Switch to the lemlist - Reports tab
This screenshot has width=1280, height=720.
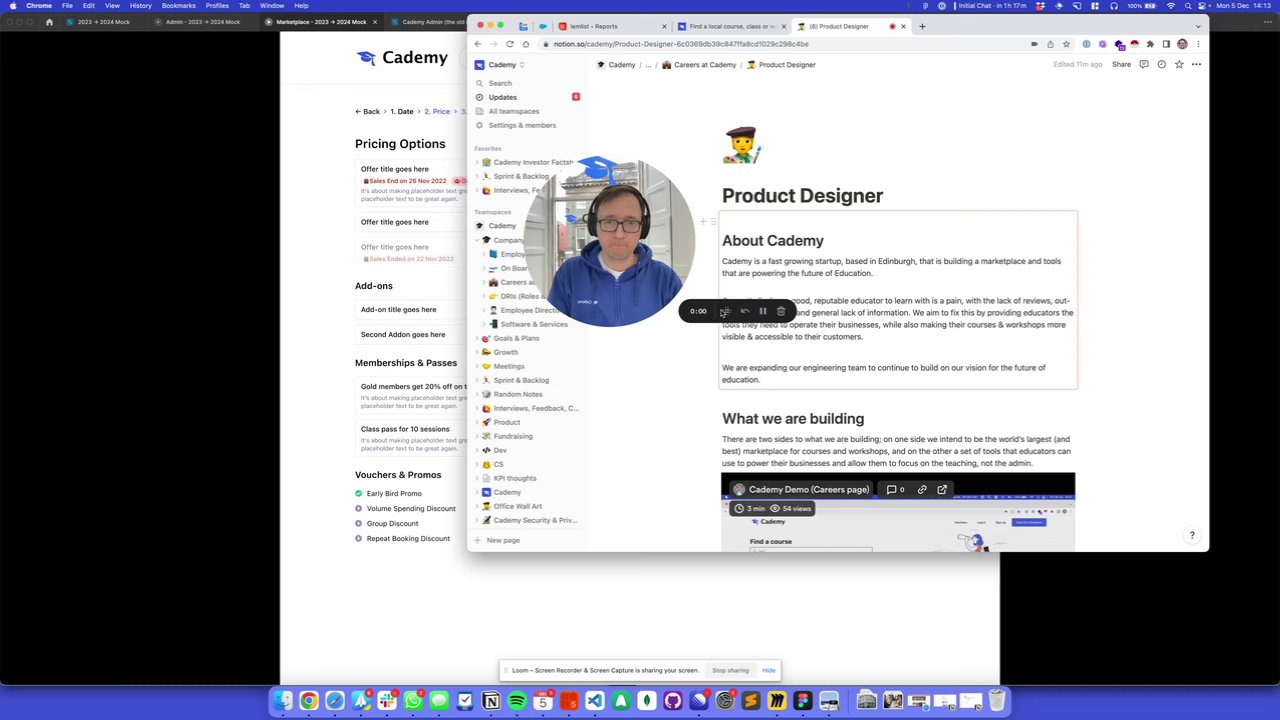(x=612, y=26)
